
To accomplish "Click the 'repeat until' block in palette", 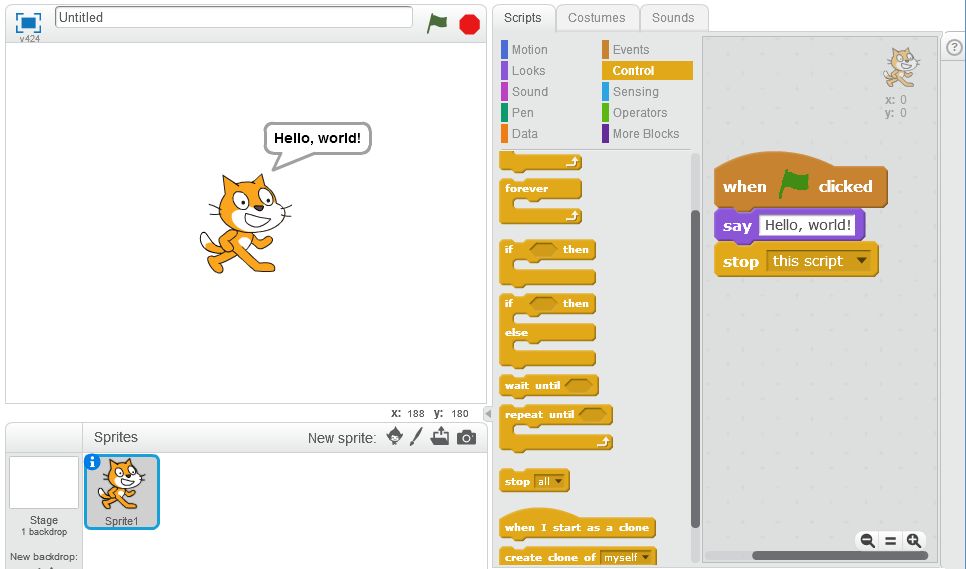I will pyautogui.click(x=539, y=415).
